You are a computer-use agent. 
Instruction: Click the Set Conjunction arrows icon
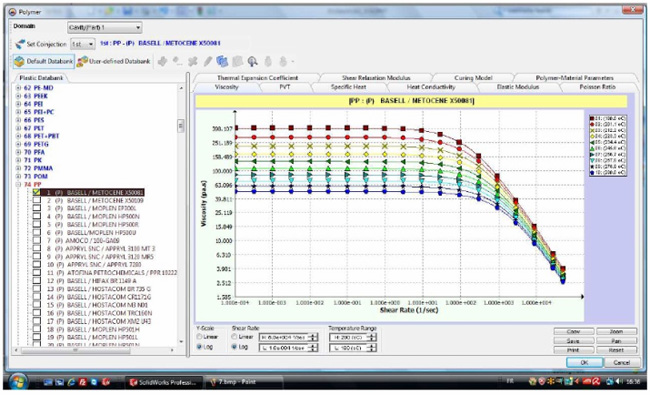(x=19, y=44)
